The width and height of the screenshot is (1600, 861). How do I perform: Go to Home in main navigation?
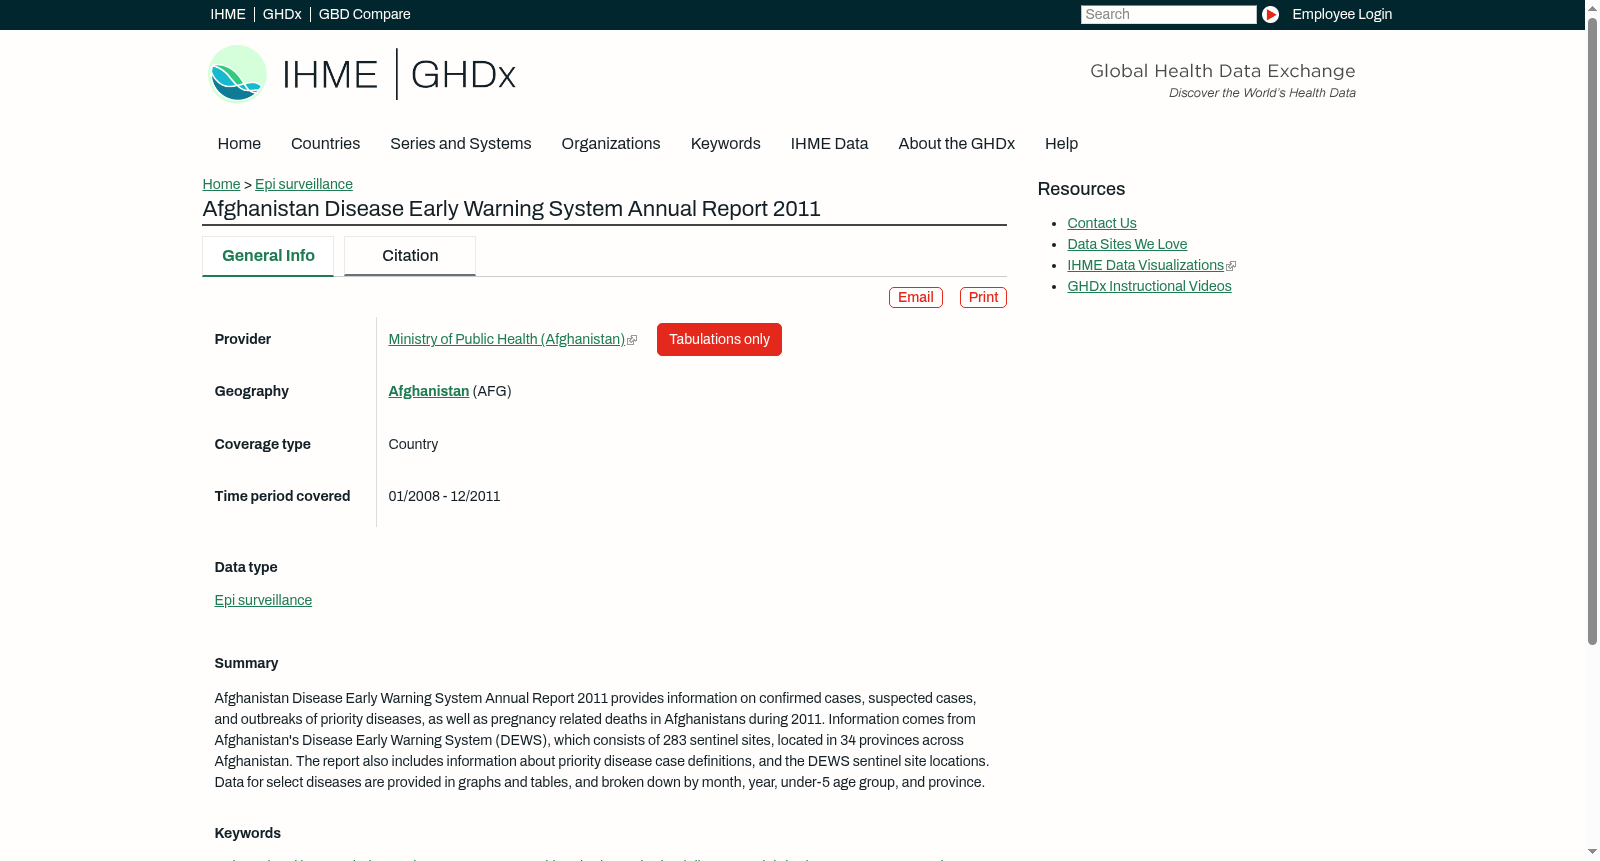239,144
